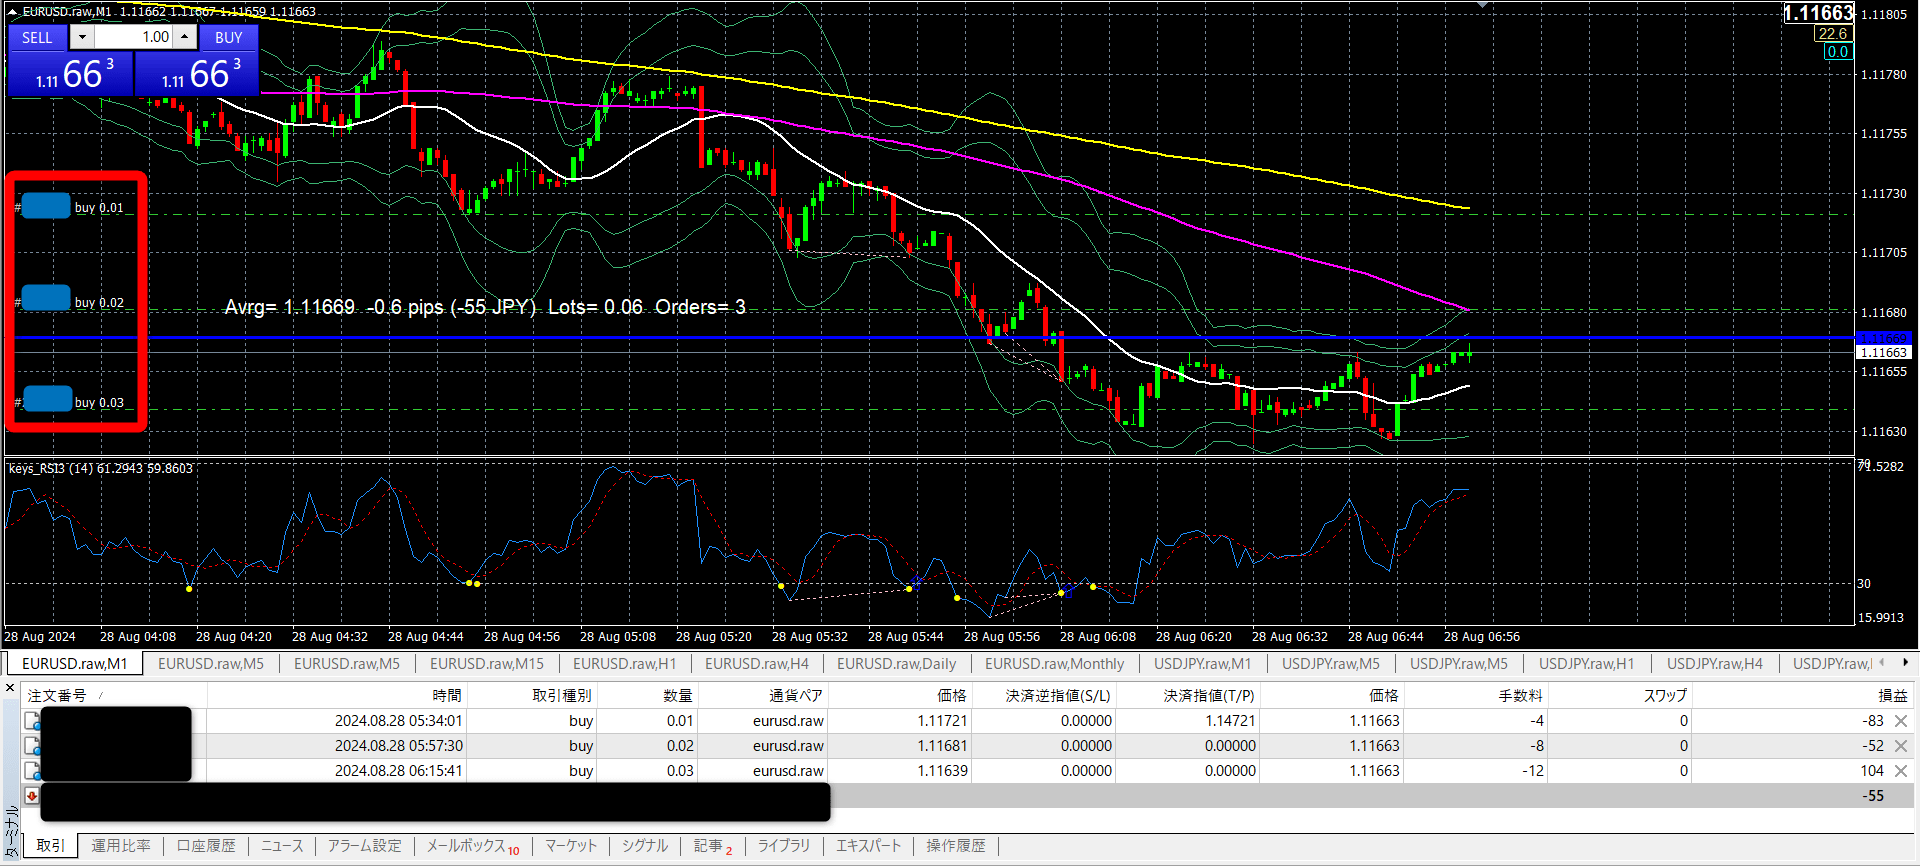Image resolution: width=1920 pixels, height=866 pixels.
Task: Click the -55 total profit value
Action: click(x=1873, y=796)
